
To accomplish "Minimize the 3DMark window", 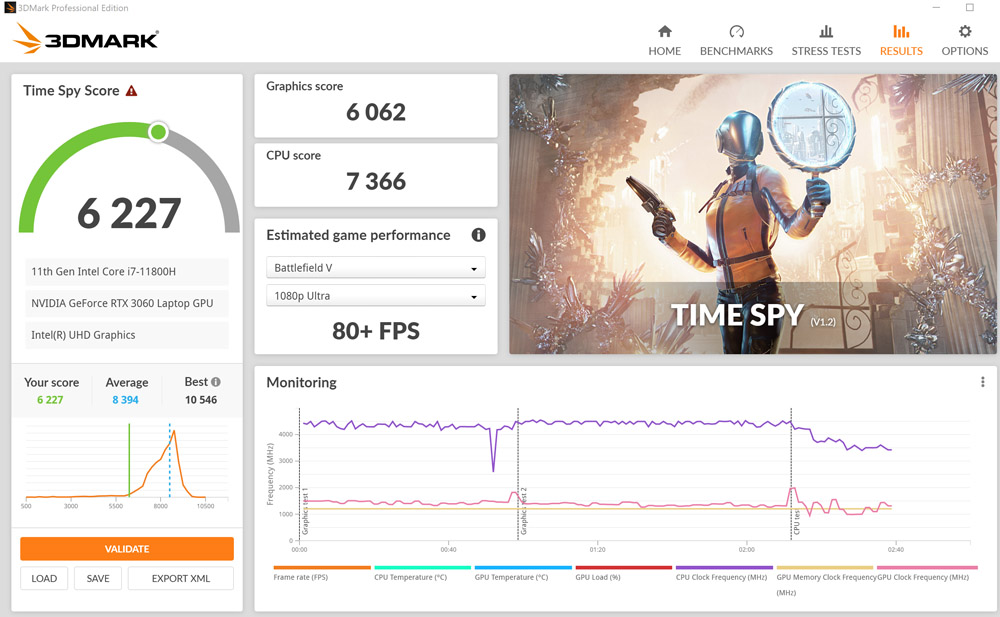I will (x=936, y=8).
